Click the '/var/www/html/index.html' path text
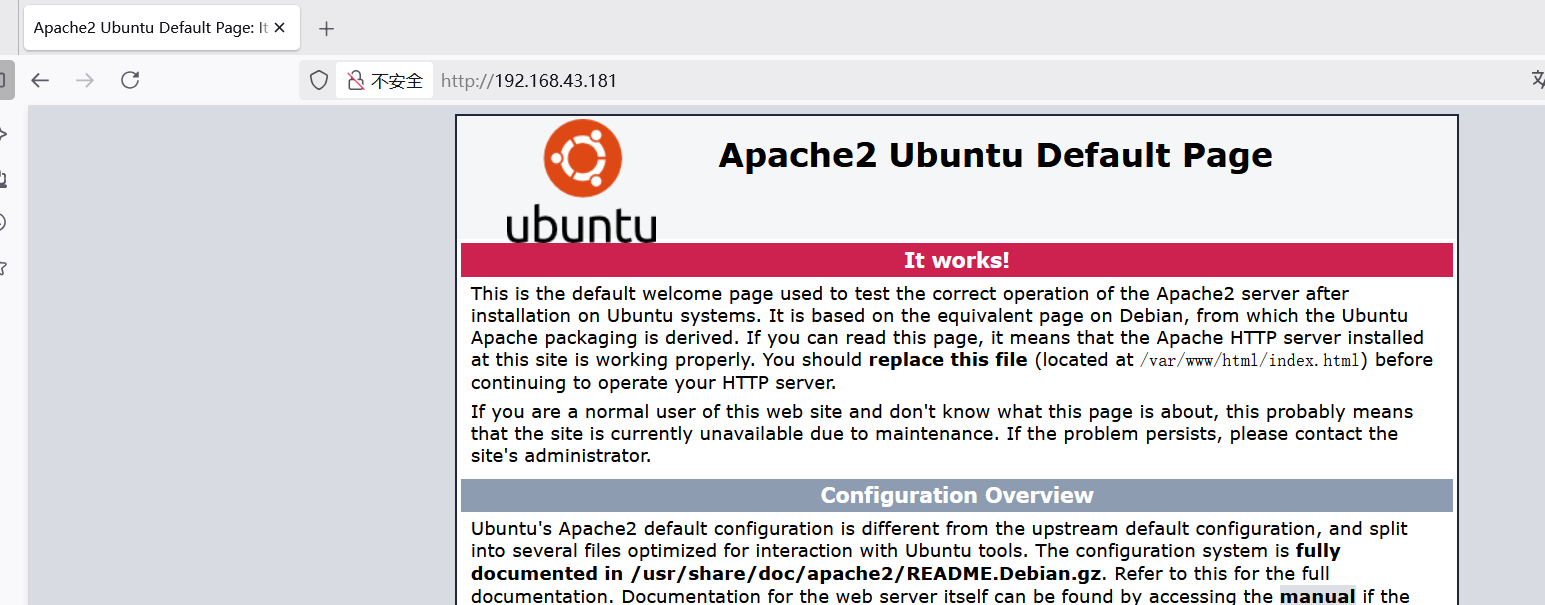 pos(1250,360)
